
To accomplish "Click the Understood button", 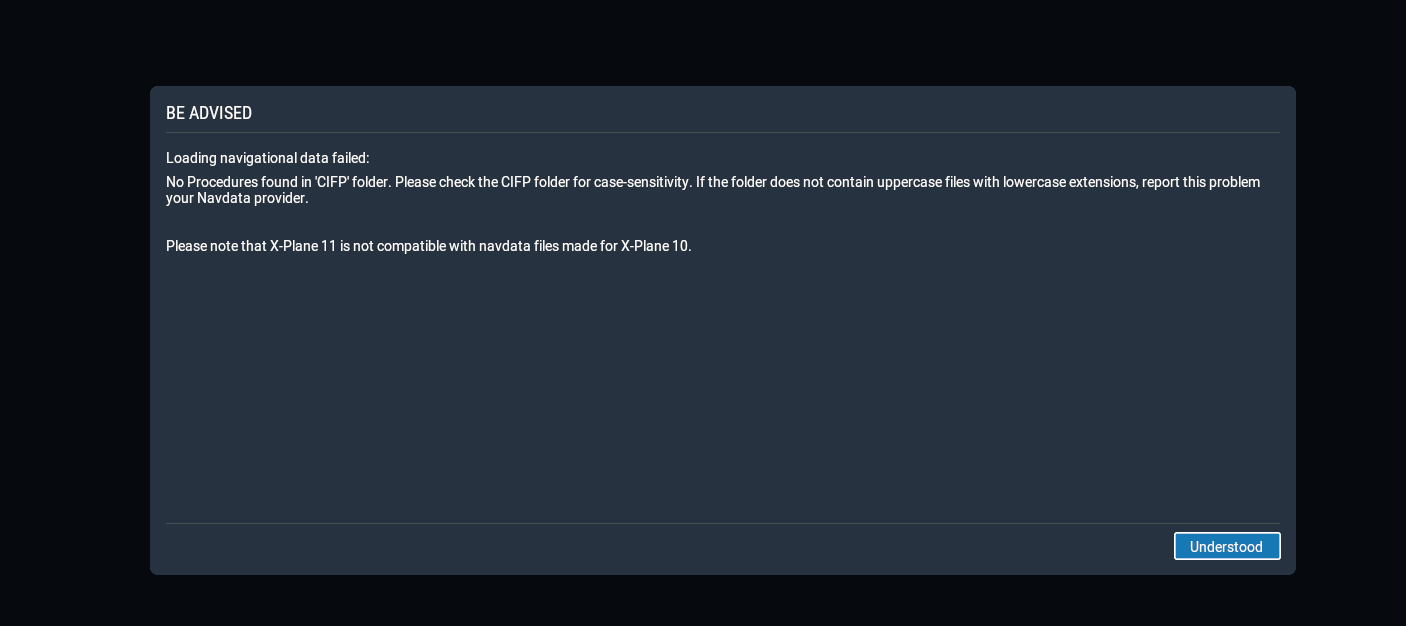I will click(1226, 546).
